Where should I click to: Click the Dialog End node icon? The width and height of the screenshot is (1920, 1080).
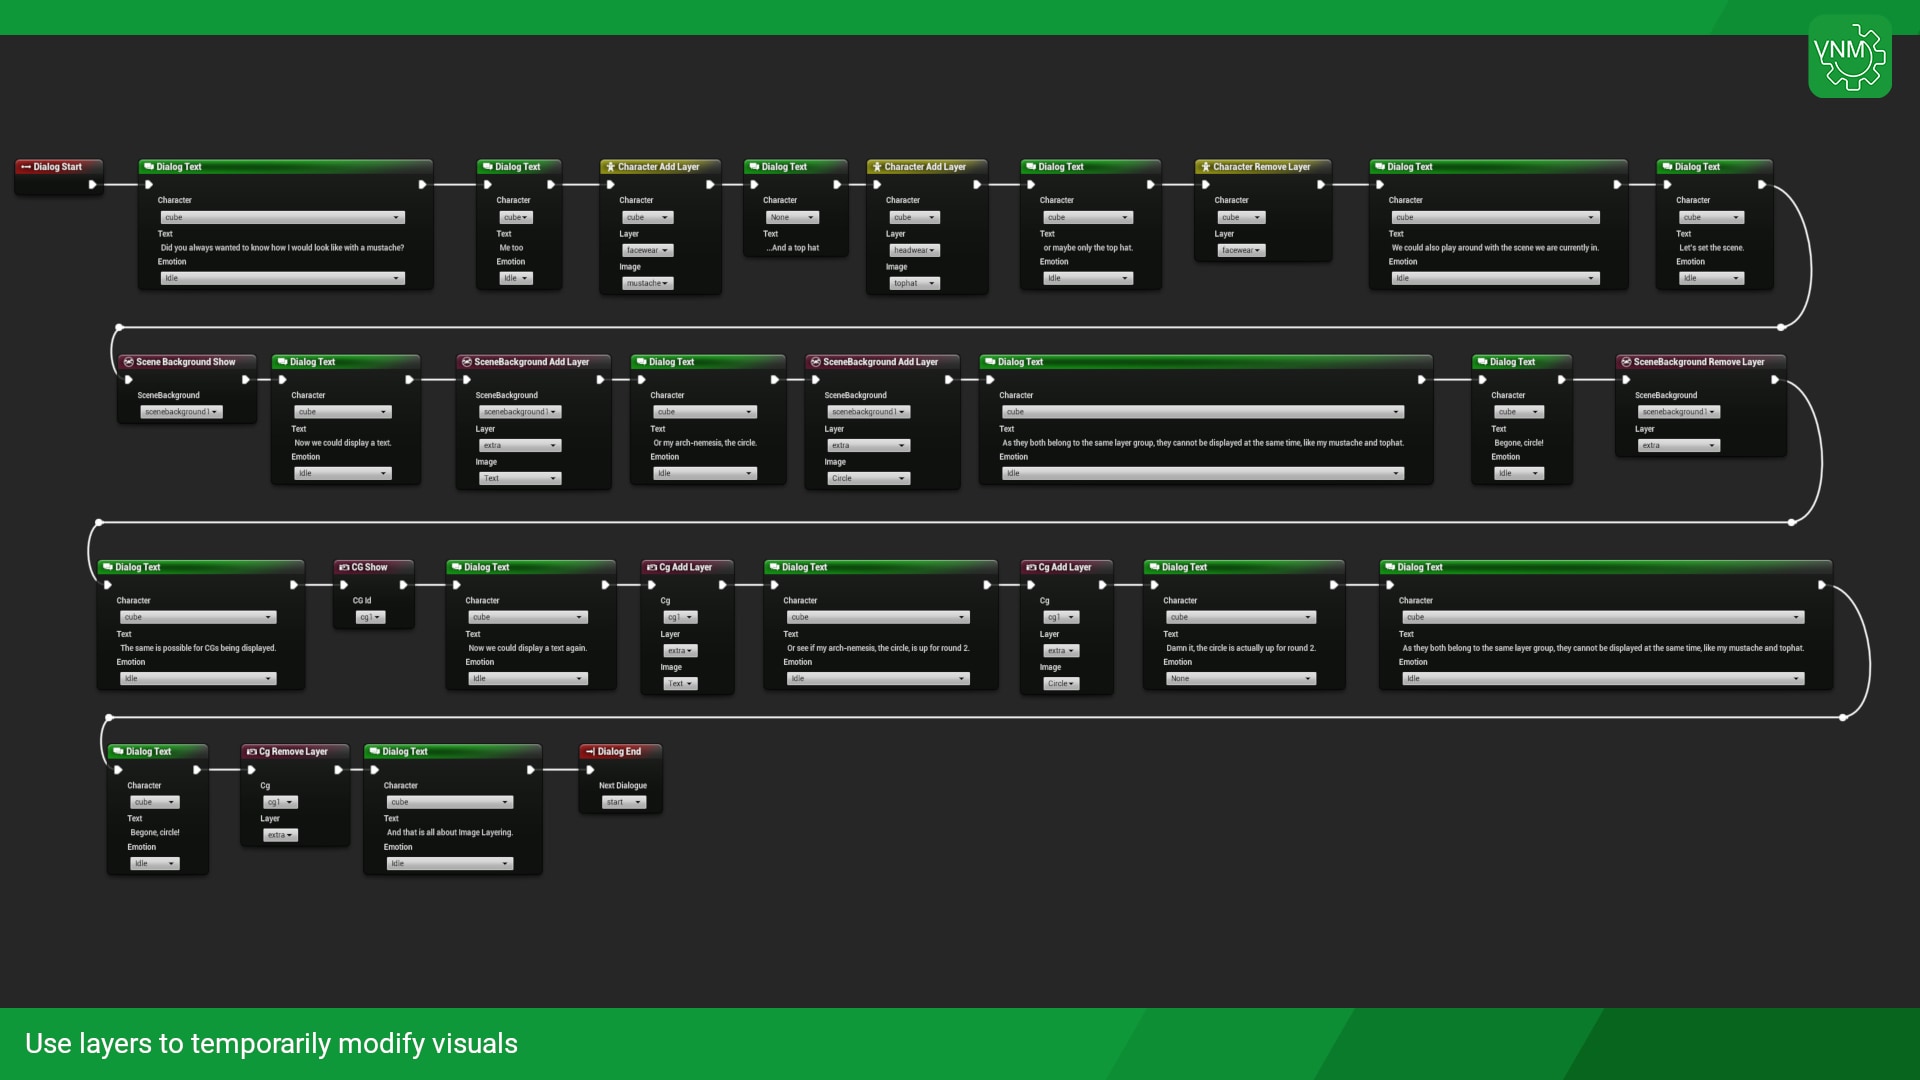tap(590, 752)
